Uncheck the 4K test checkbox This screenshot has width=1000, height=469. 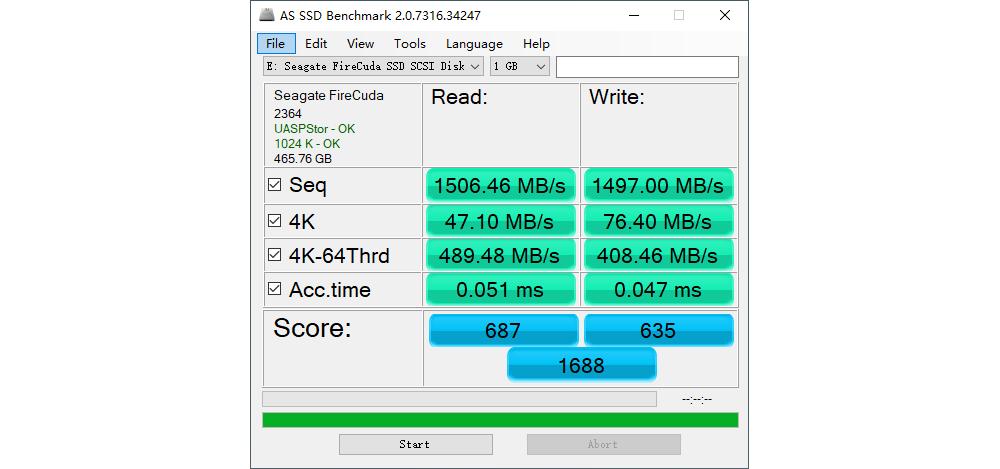pos(274,221)
